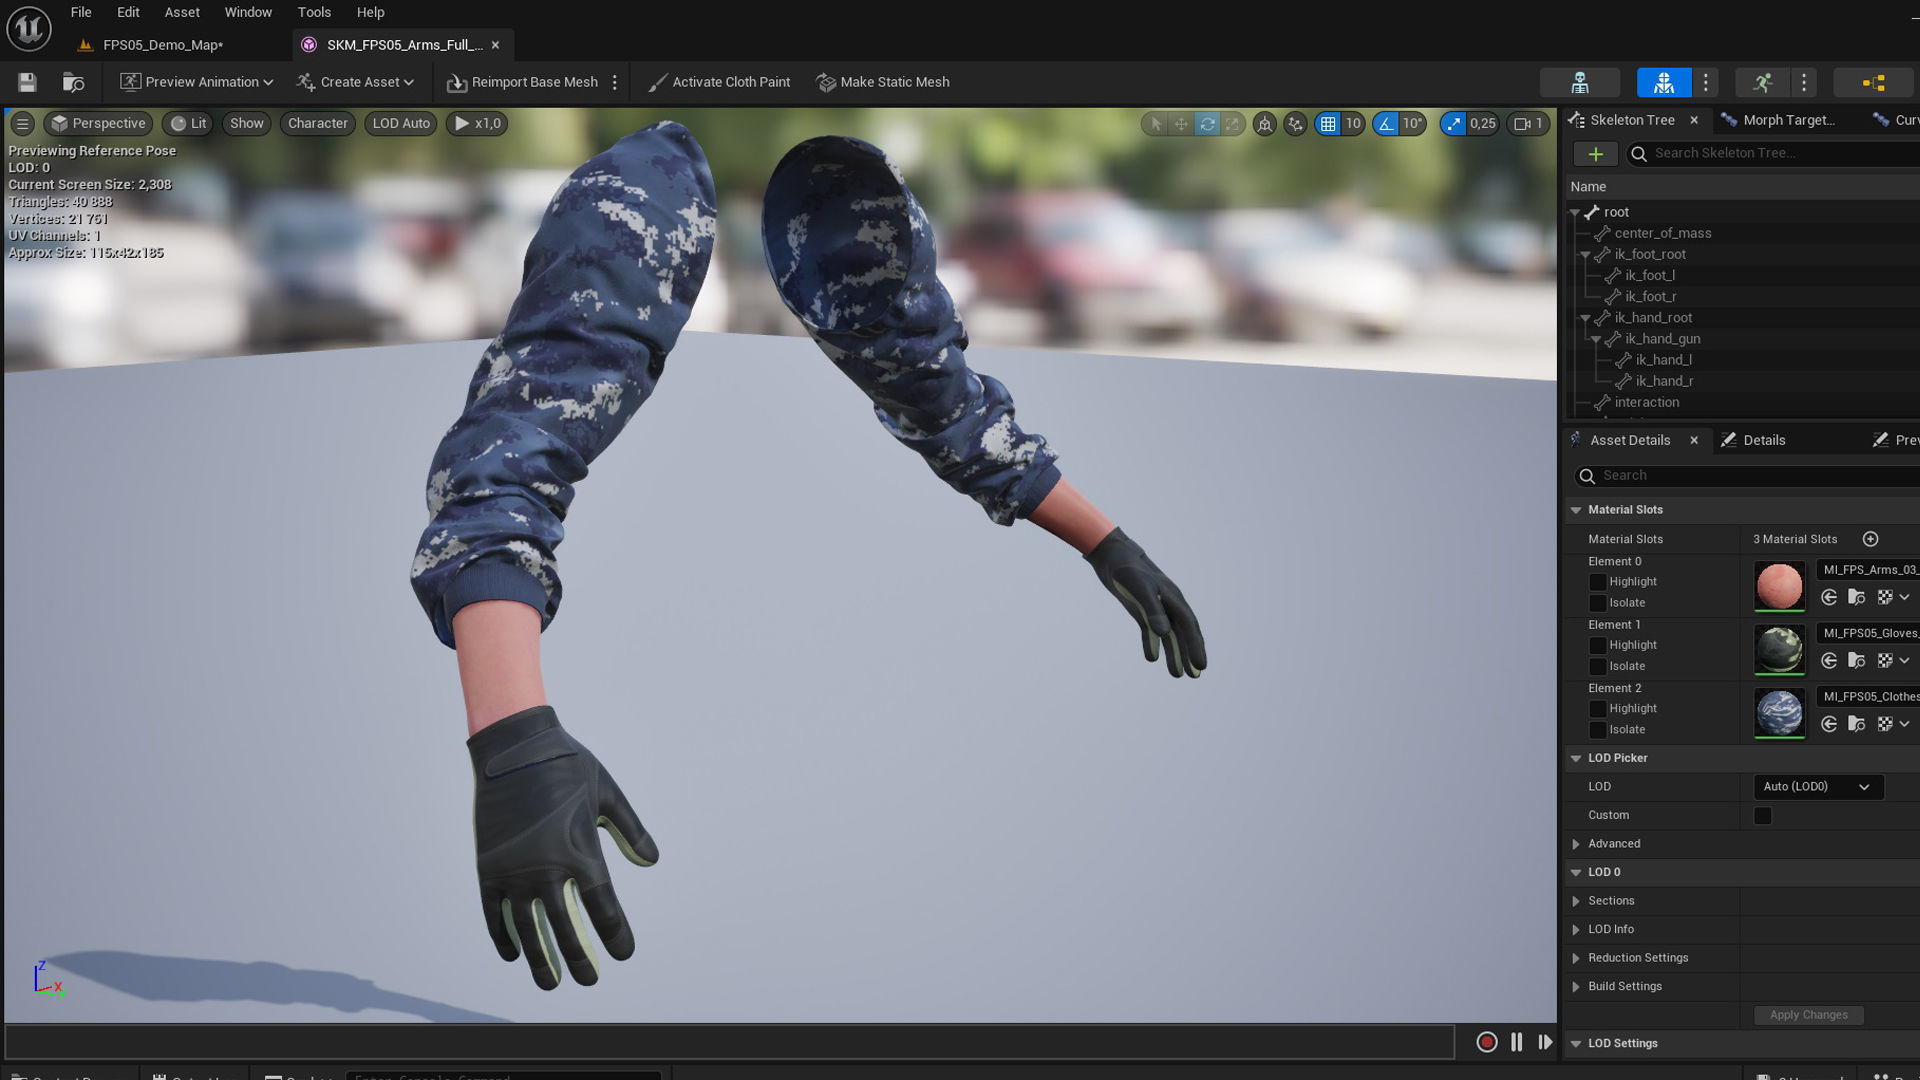
Task: Use selected asset for Element 2 material
Action: [x=1829, y=724]
